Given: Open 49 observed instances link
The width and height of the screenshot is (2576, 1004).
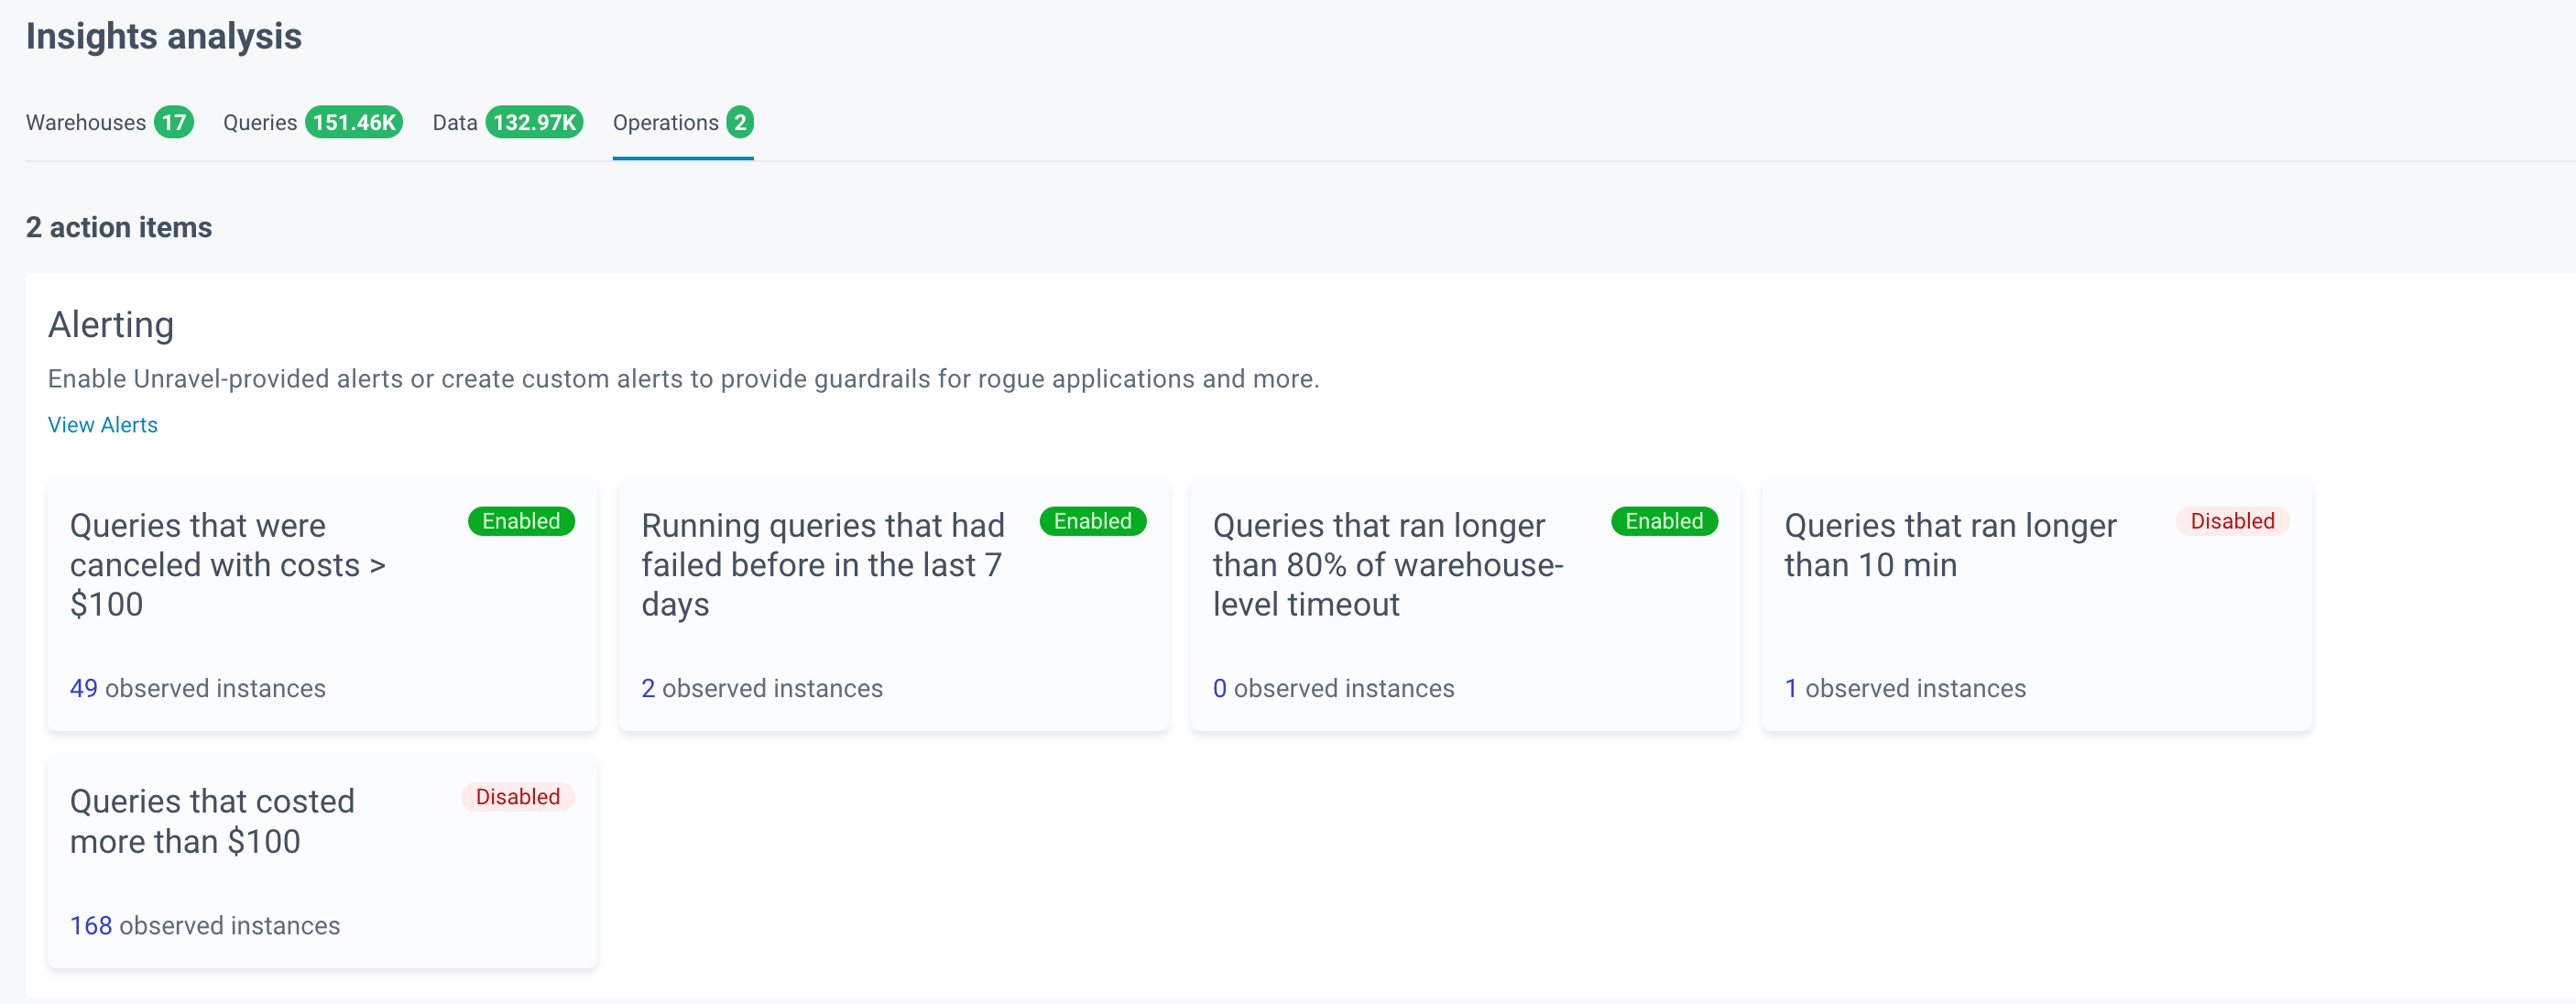Looking at the screenshot, I should 83,688.
